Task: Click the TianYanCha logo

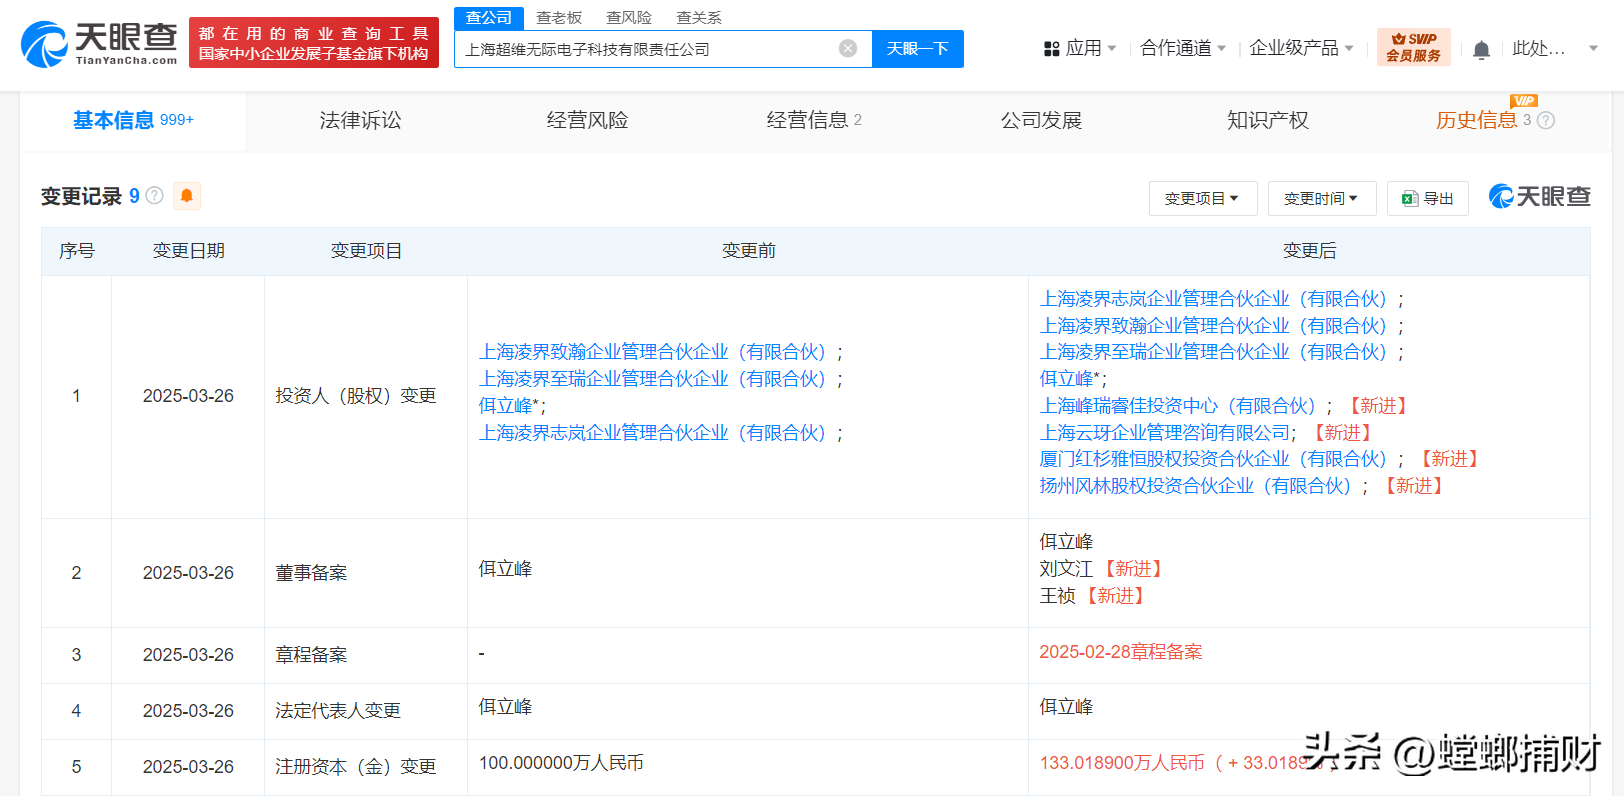Action: tap(99, 44)
